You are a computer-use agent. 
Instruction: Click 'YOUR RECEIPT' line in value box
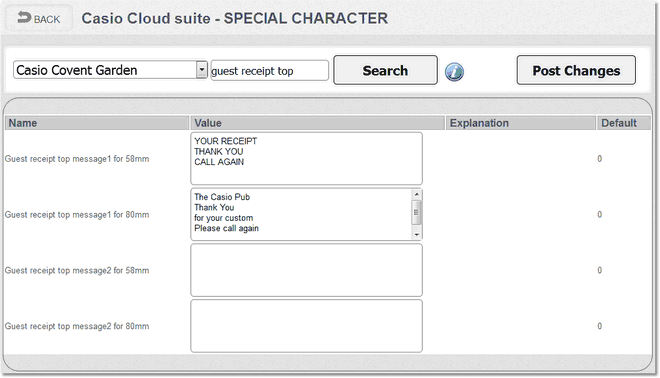(x=226, y=141)
